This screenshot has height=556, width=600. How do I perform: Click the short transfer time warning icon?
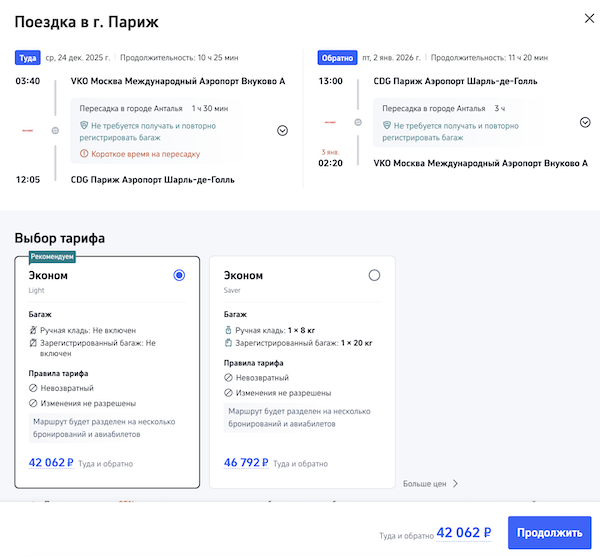point(84,154)
